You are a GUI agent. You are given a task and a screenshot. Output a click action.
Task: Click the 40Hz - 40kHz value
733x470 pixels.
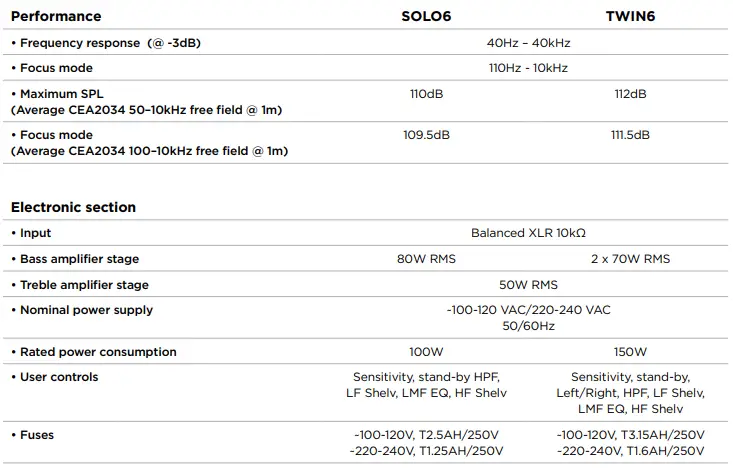pyautogui.click(x=528, y=43)
